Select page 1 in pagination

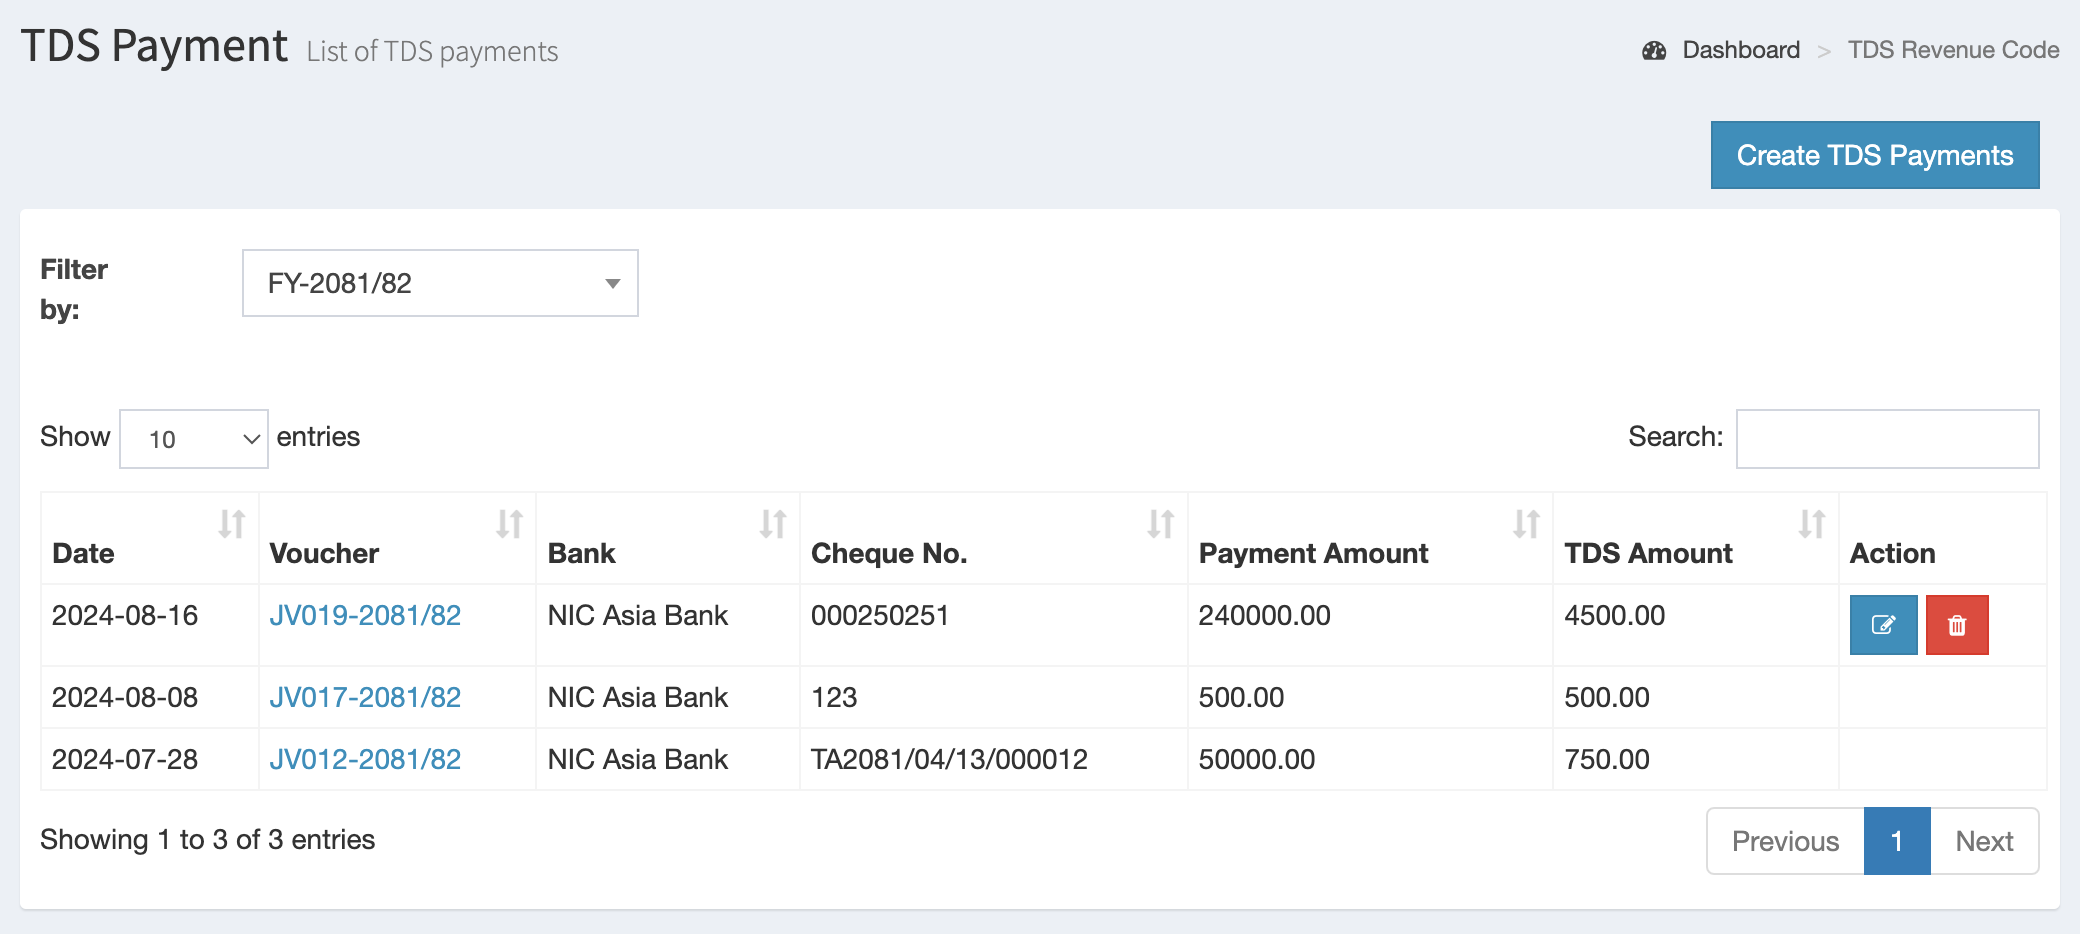tap(1897, 841)
